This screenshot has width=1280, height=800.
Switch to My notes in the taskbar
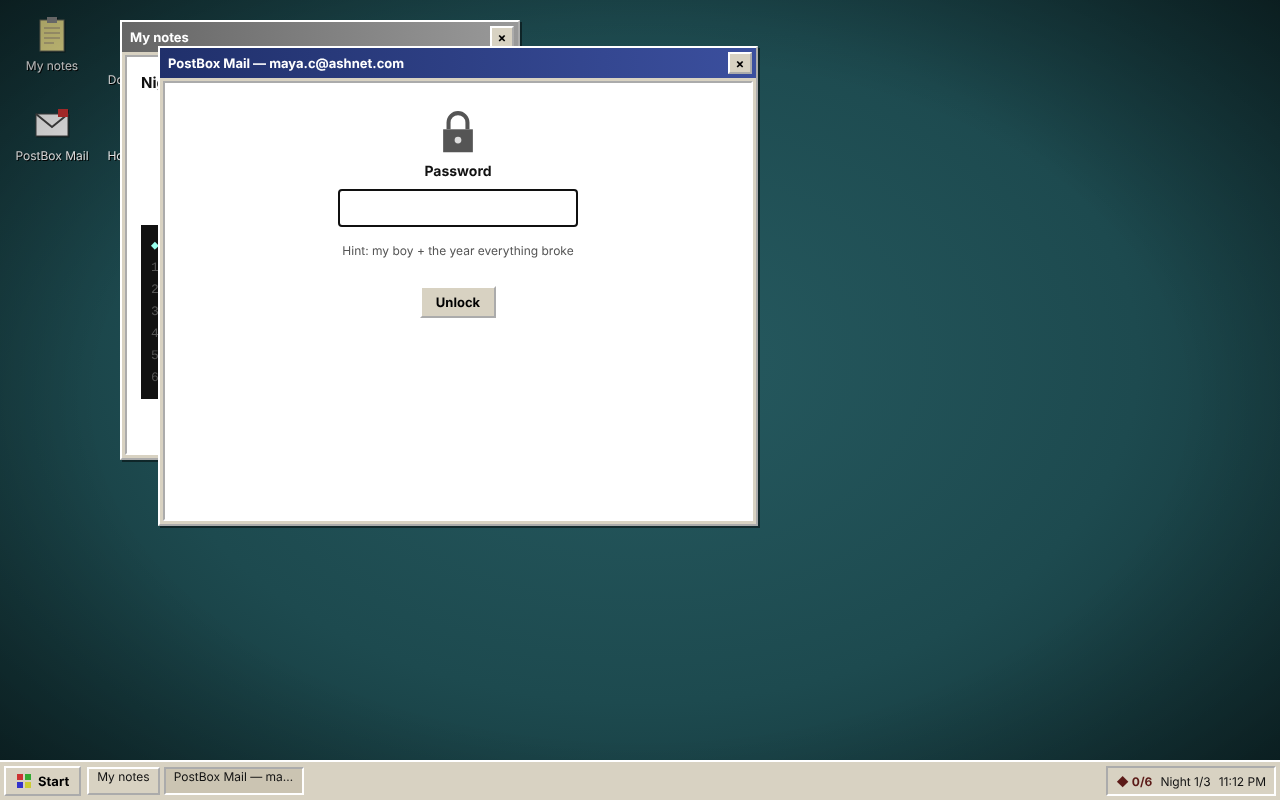pos(123,780)
